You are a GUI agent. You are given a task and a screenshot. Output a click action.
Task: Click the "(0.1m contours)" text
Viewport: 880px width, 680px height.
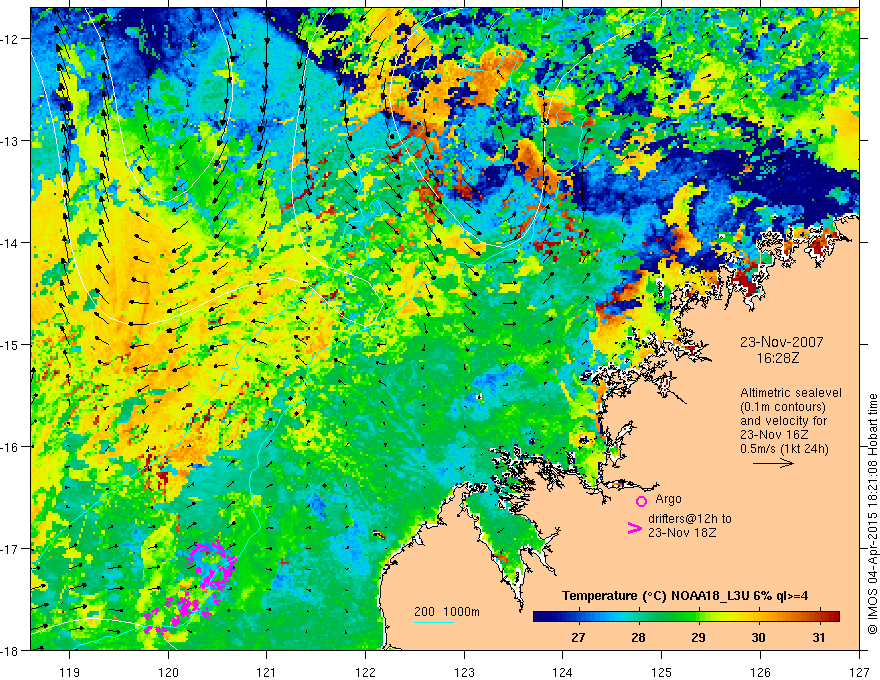coord(783,407)
